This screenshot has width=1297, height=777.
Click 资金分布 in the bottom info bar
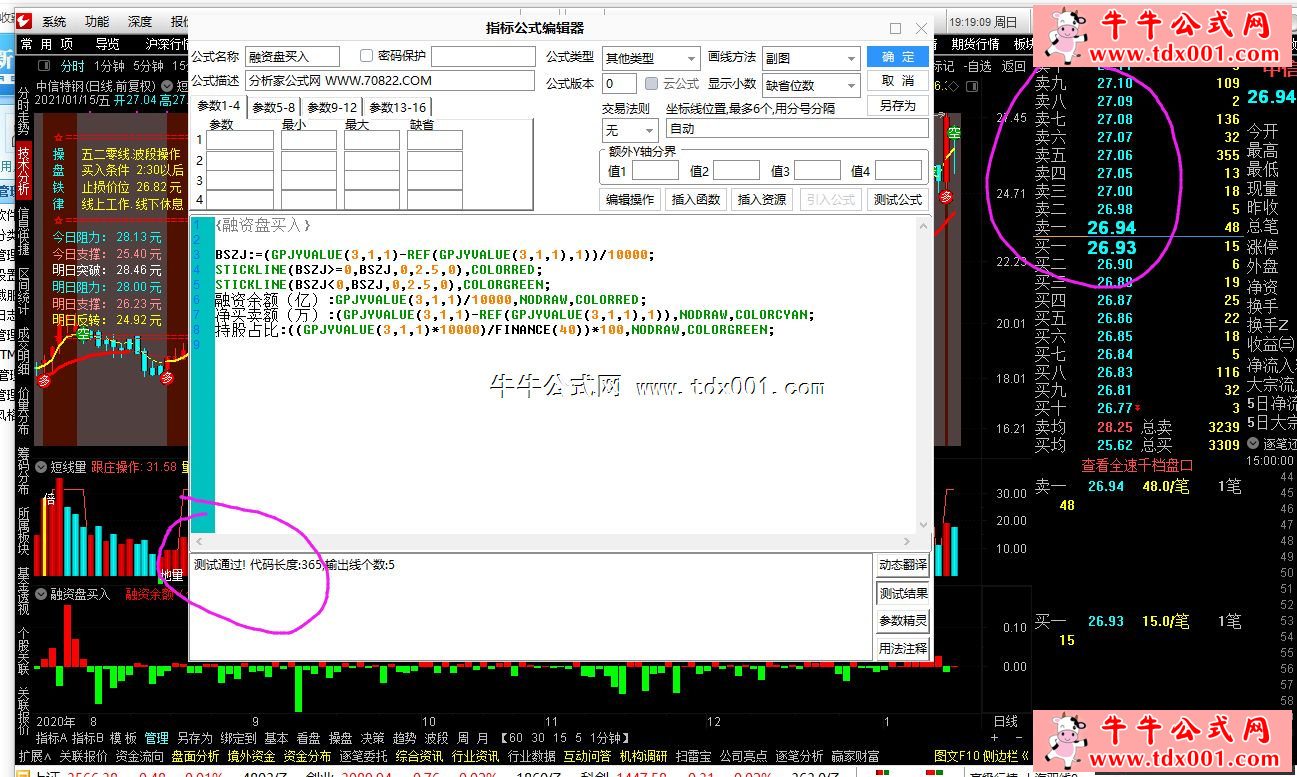307,756
